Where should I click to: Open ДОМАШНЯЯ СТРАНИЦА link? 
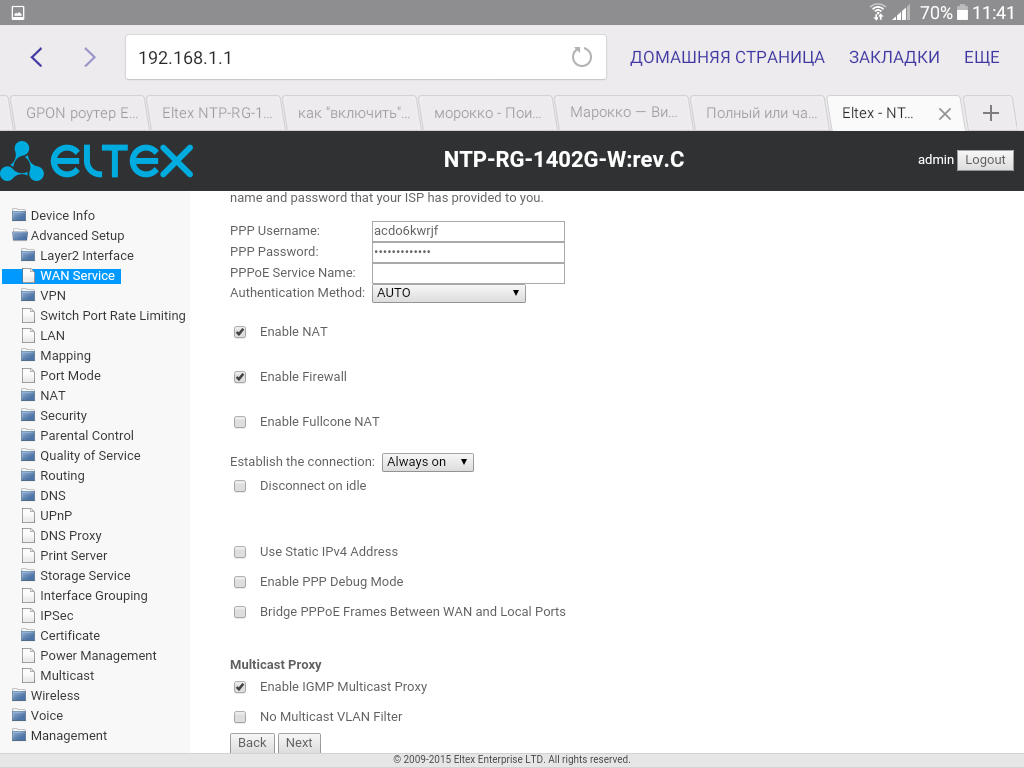pyautogui.click(x=727, y=57)
